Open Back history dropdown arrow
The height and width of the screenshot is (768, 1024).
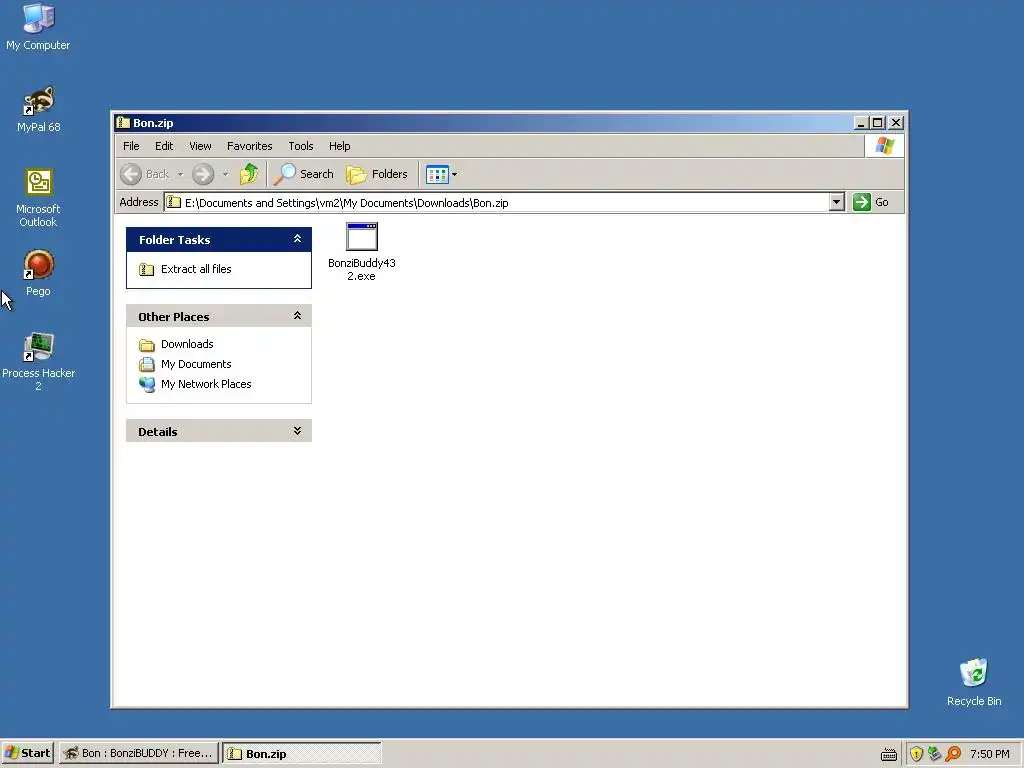click(180, 174)
